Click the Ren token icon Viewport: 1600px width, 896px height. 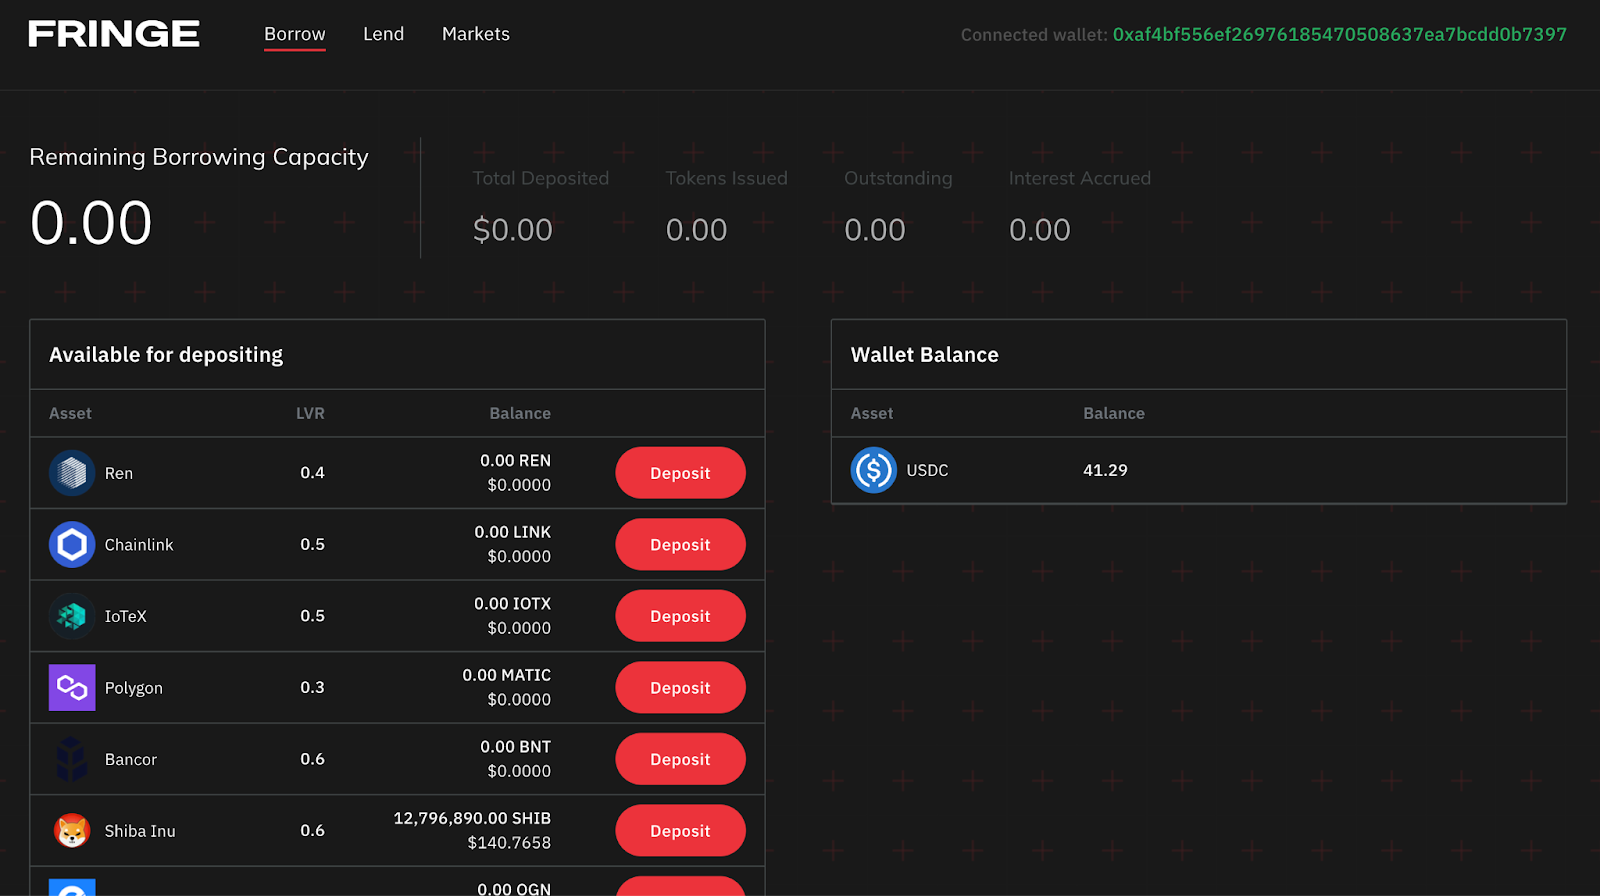[72, 473]
